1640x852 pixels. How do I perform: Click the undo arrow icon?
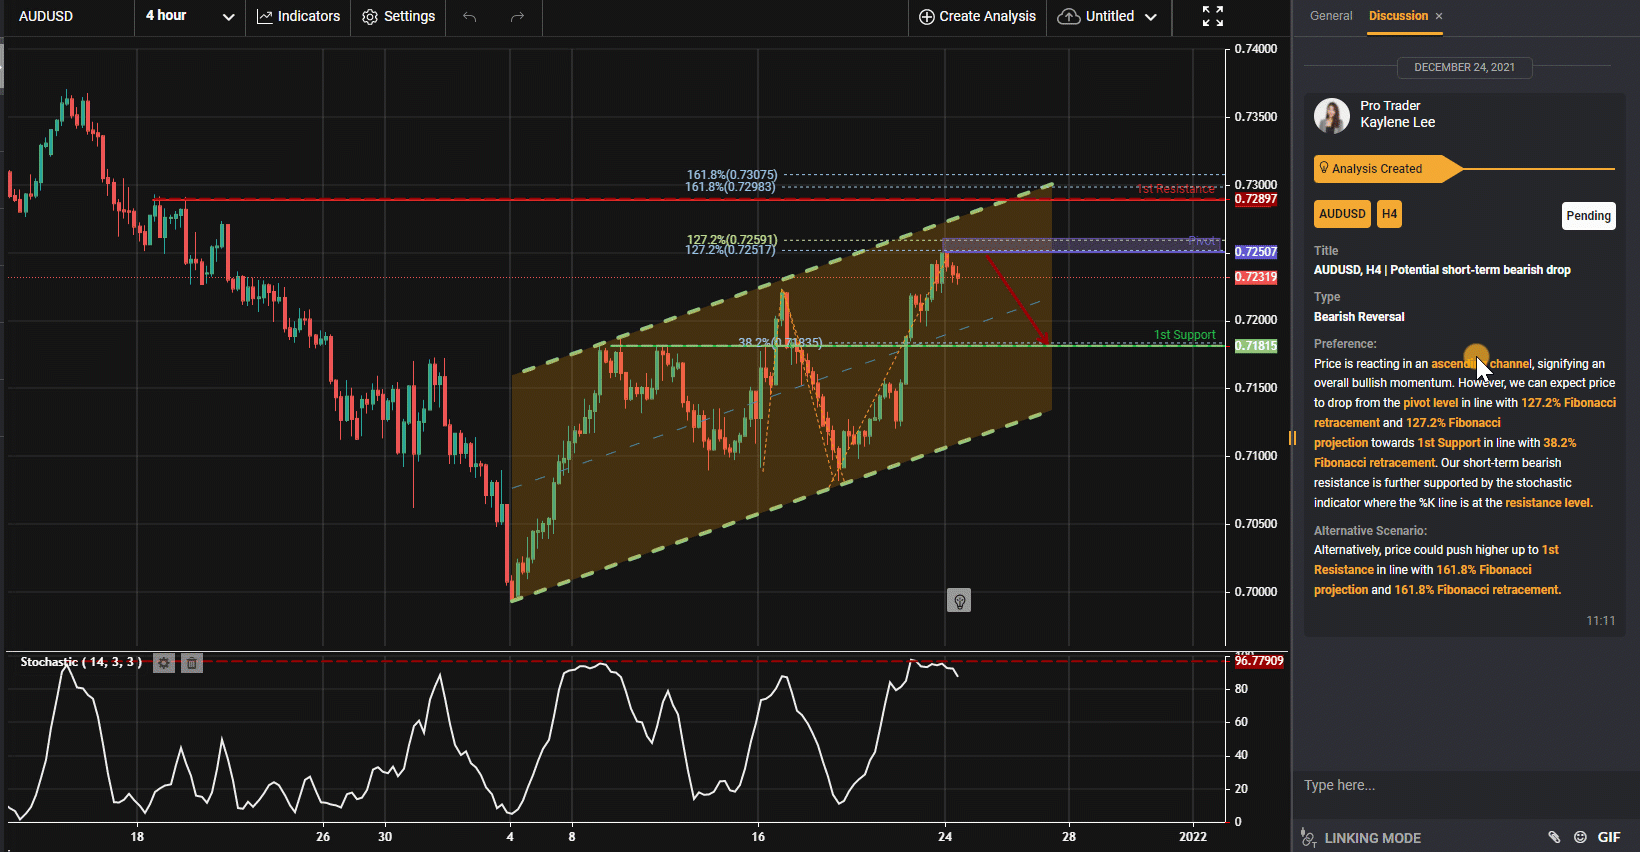coord(470,16)
